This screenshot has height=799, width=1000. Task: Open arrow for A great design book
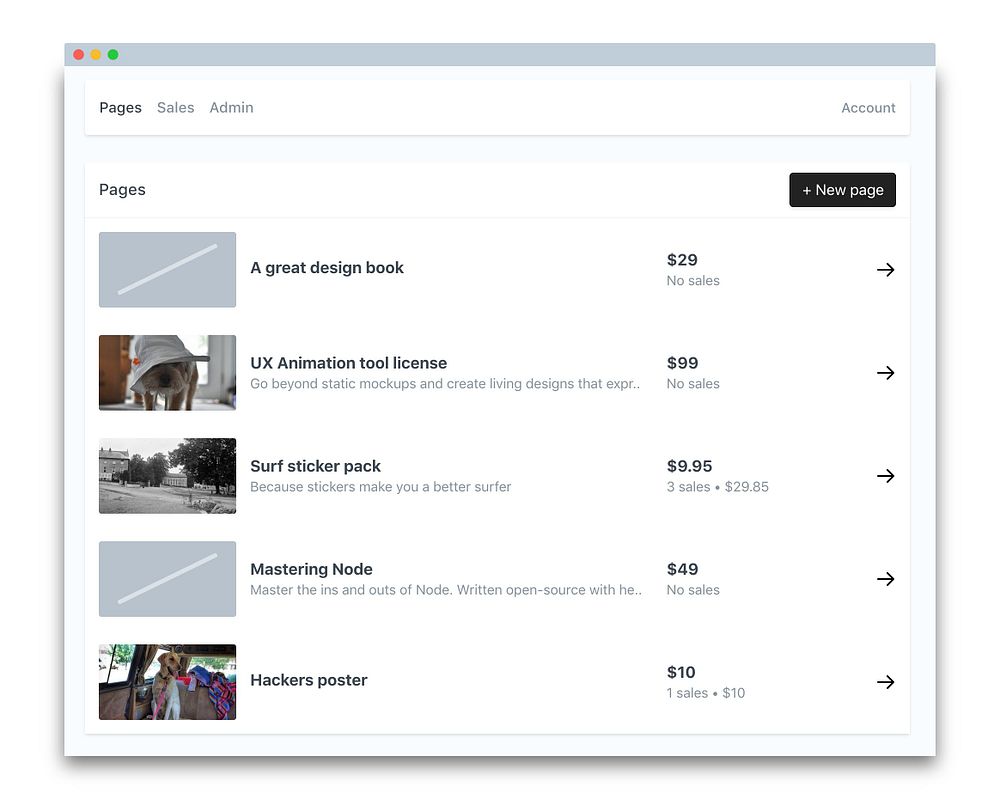tap(885, 270)
